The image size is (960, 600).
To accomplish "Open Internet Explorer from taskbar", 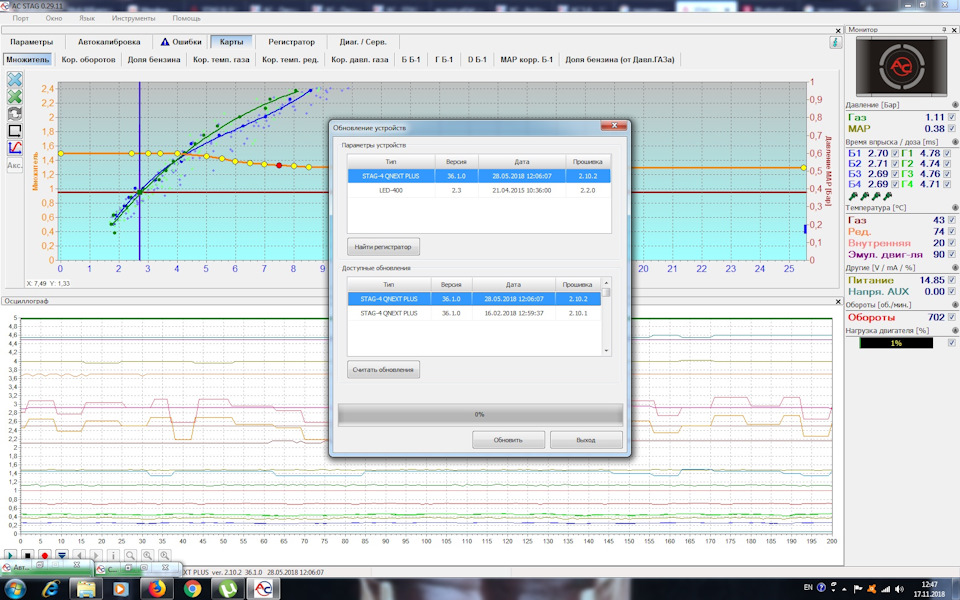I will (x=51, y=589).
